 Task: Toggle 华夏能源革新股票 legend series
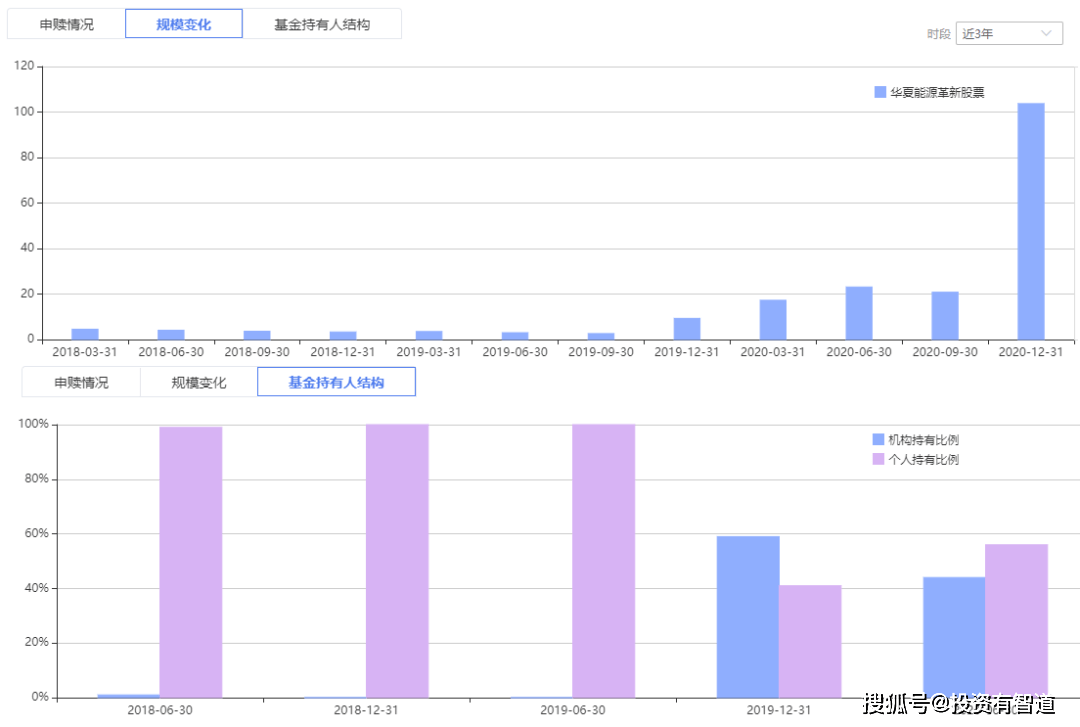click(x=929, y=92)
